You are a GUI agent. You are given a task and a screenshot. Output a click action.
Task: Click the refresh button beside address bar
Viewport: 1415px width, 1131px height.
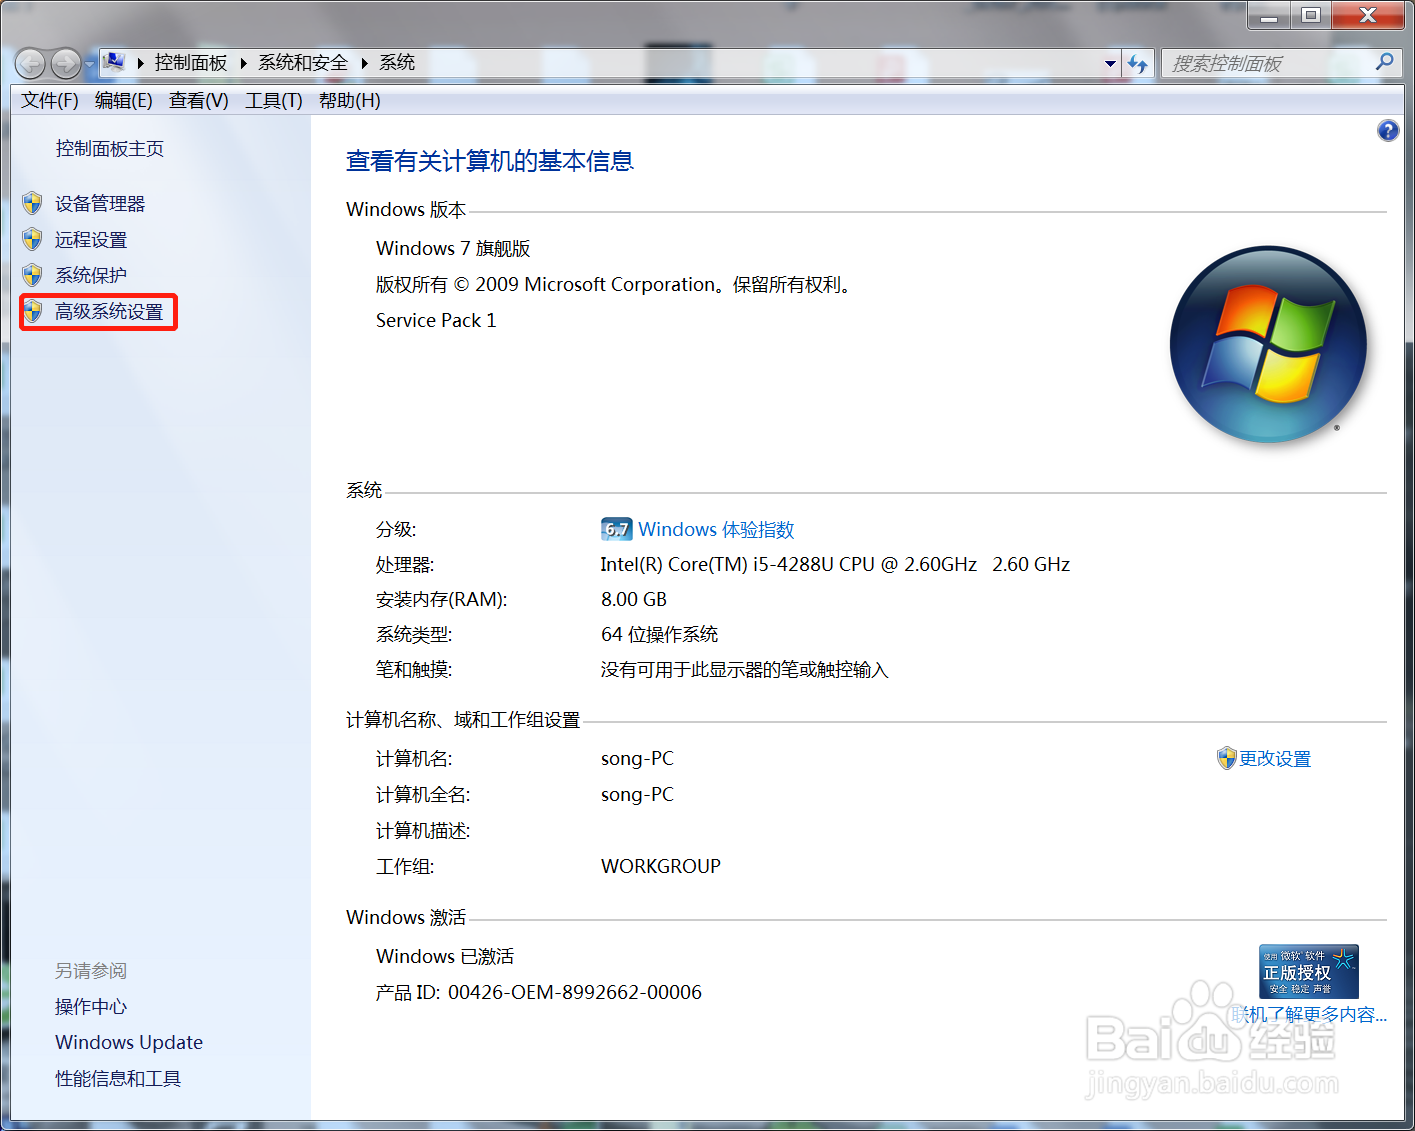point(1138,64)
